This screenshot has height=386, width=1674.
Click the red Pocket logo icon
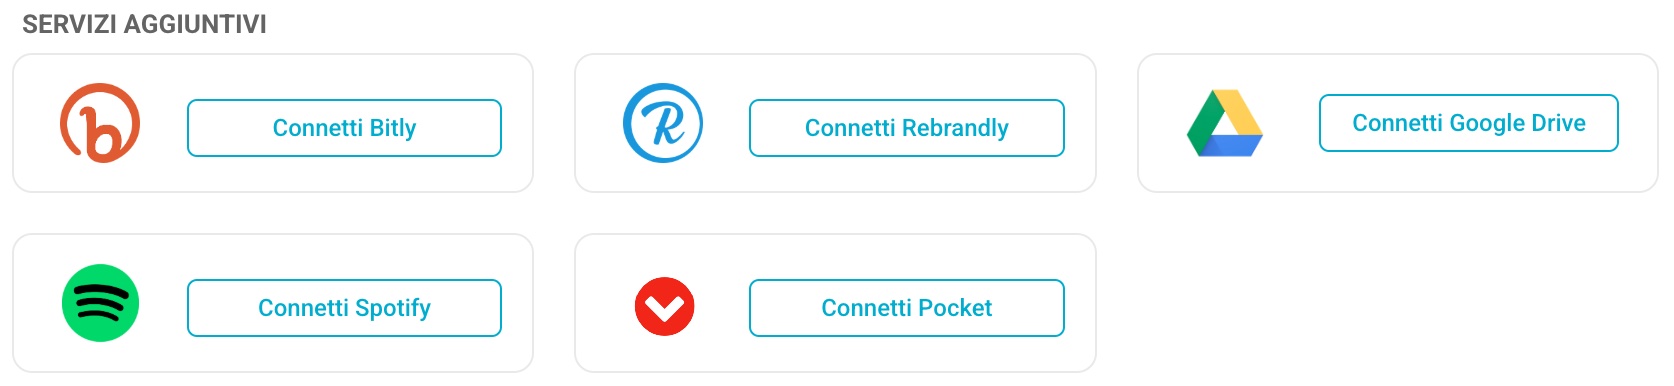point(665,306)
